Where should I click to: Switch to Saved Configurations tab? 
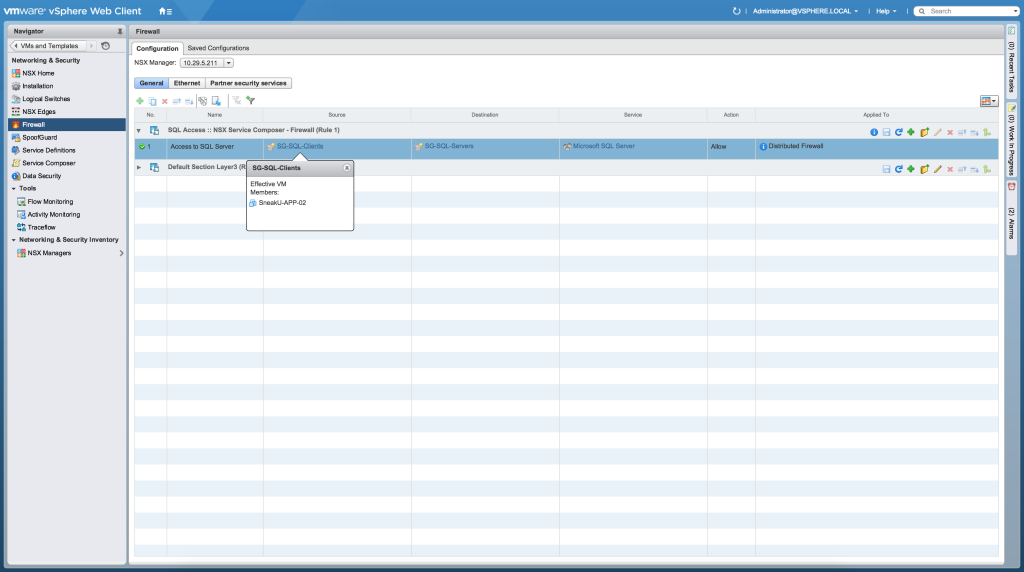pos(218,48)
